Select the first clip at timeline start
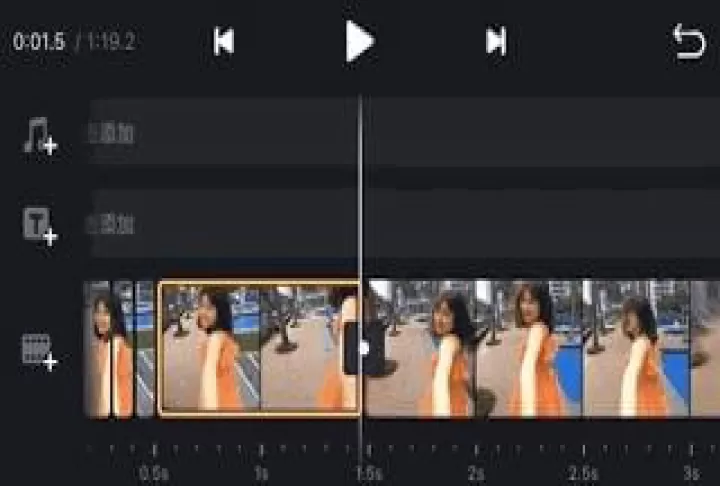Image resolution: width=720 pixels, height=486 pixels. pos(108,348)
